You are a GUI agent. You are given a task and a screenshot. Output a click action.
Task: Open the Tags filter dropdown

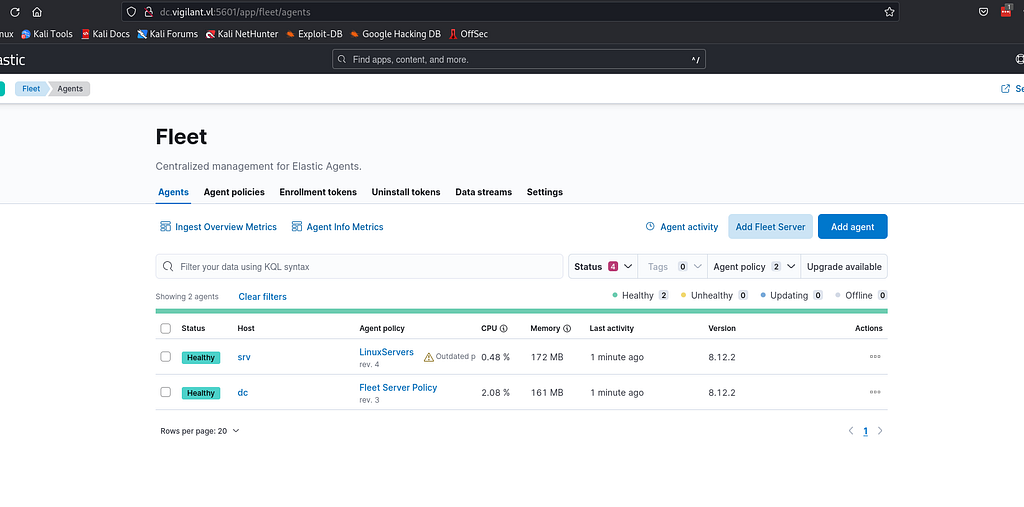click(x=672, y=267)
